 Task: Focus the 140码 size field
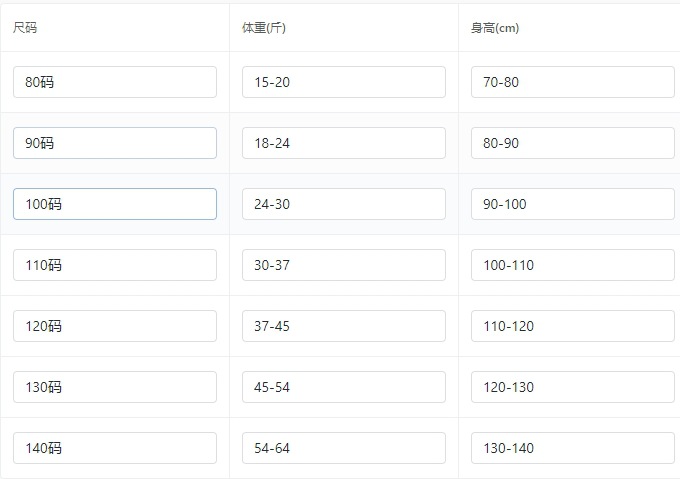[x=115, y=448]
